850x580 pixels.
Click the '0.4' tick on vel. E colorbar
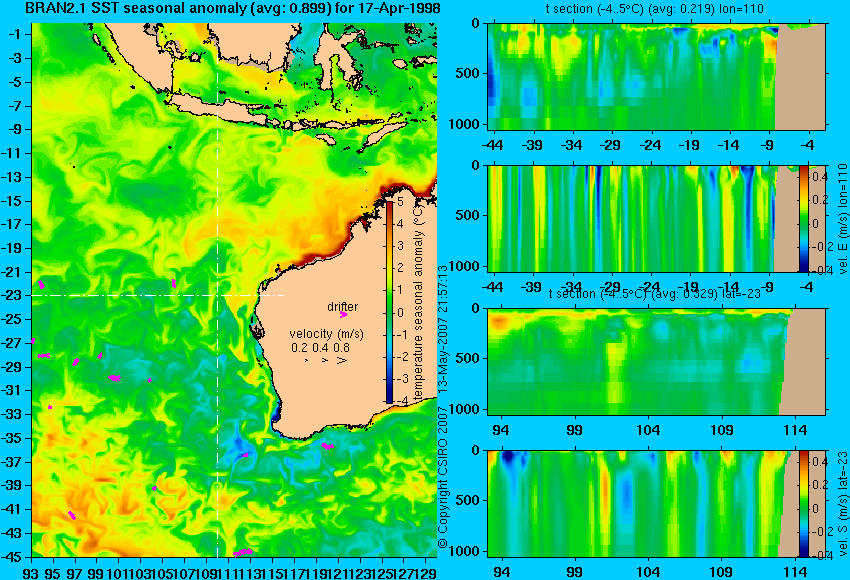[x=820, y=177]
